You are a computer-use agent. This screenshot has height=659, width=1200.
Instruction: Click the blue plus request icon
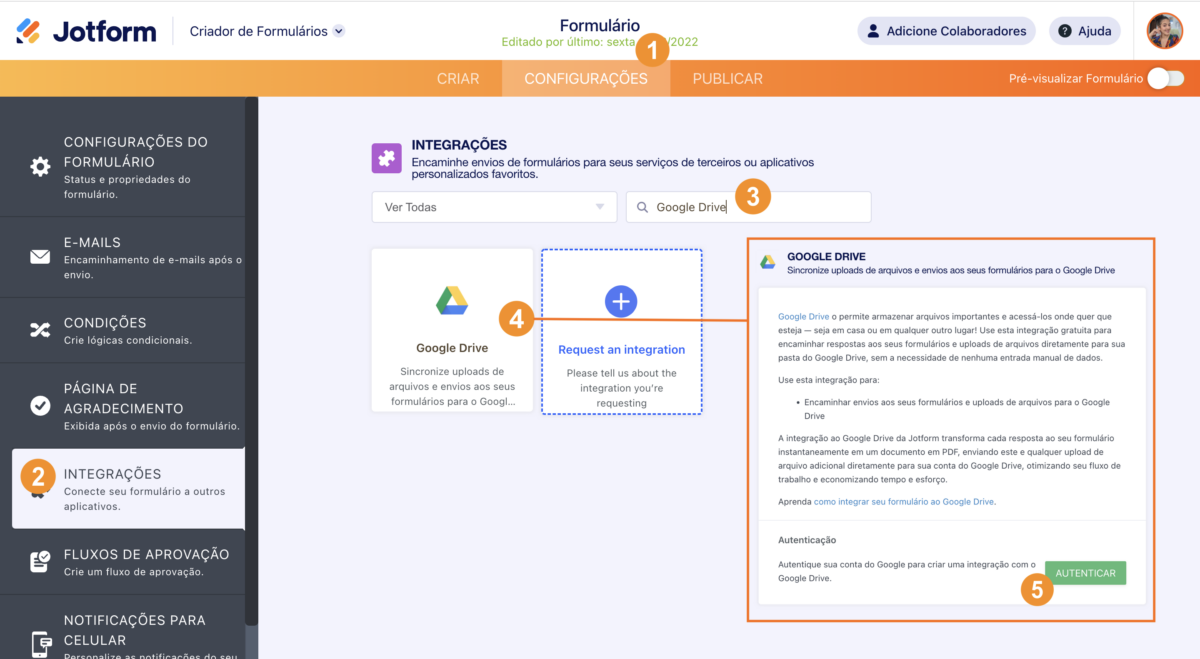click(x=621, y=301)
